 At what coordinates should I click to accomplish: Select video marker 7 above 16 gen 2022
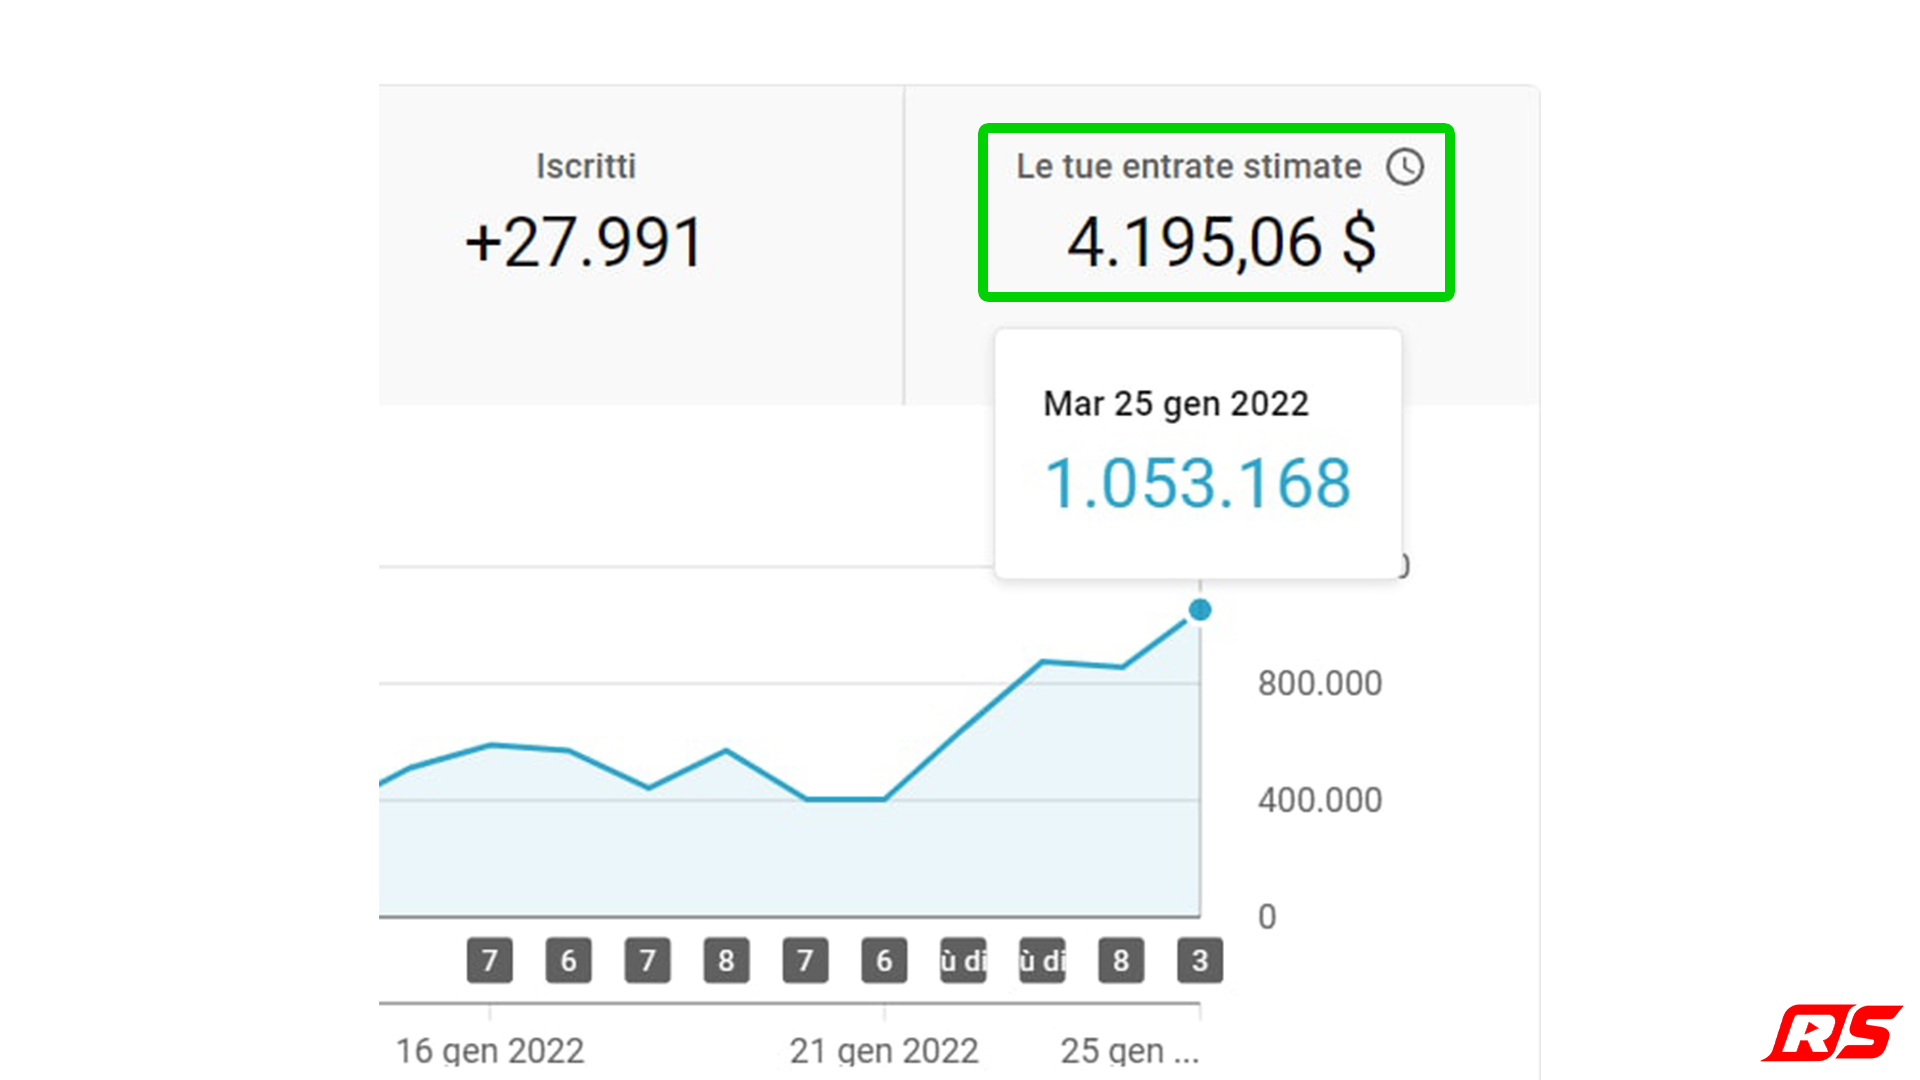point(490,961)
